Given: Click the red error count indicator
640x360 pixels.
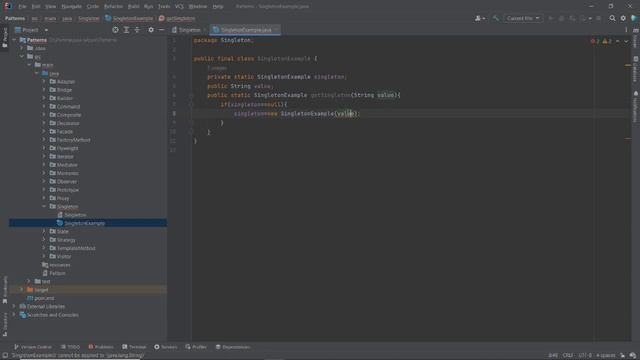Looking at the screenshot, I should click(595, 41).
